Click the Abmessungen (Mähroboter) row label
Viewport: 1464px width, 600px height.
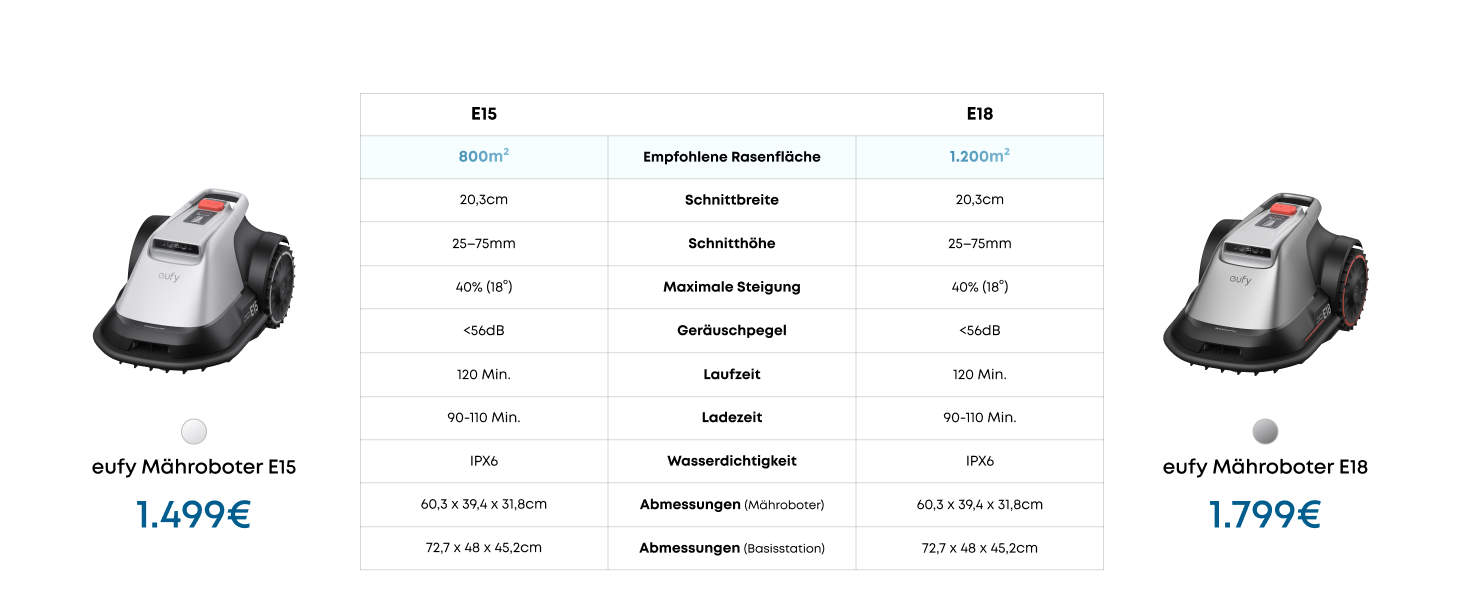point(732,505)
